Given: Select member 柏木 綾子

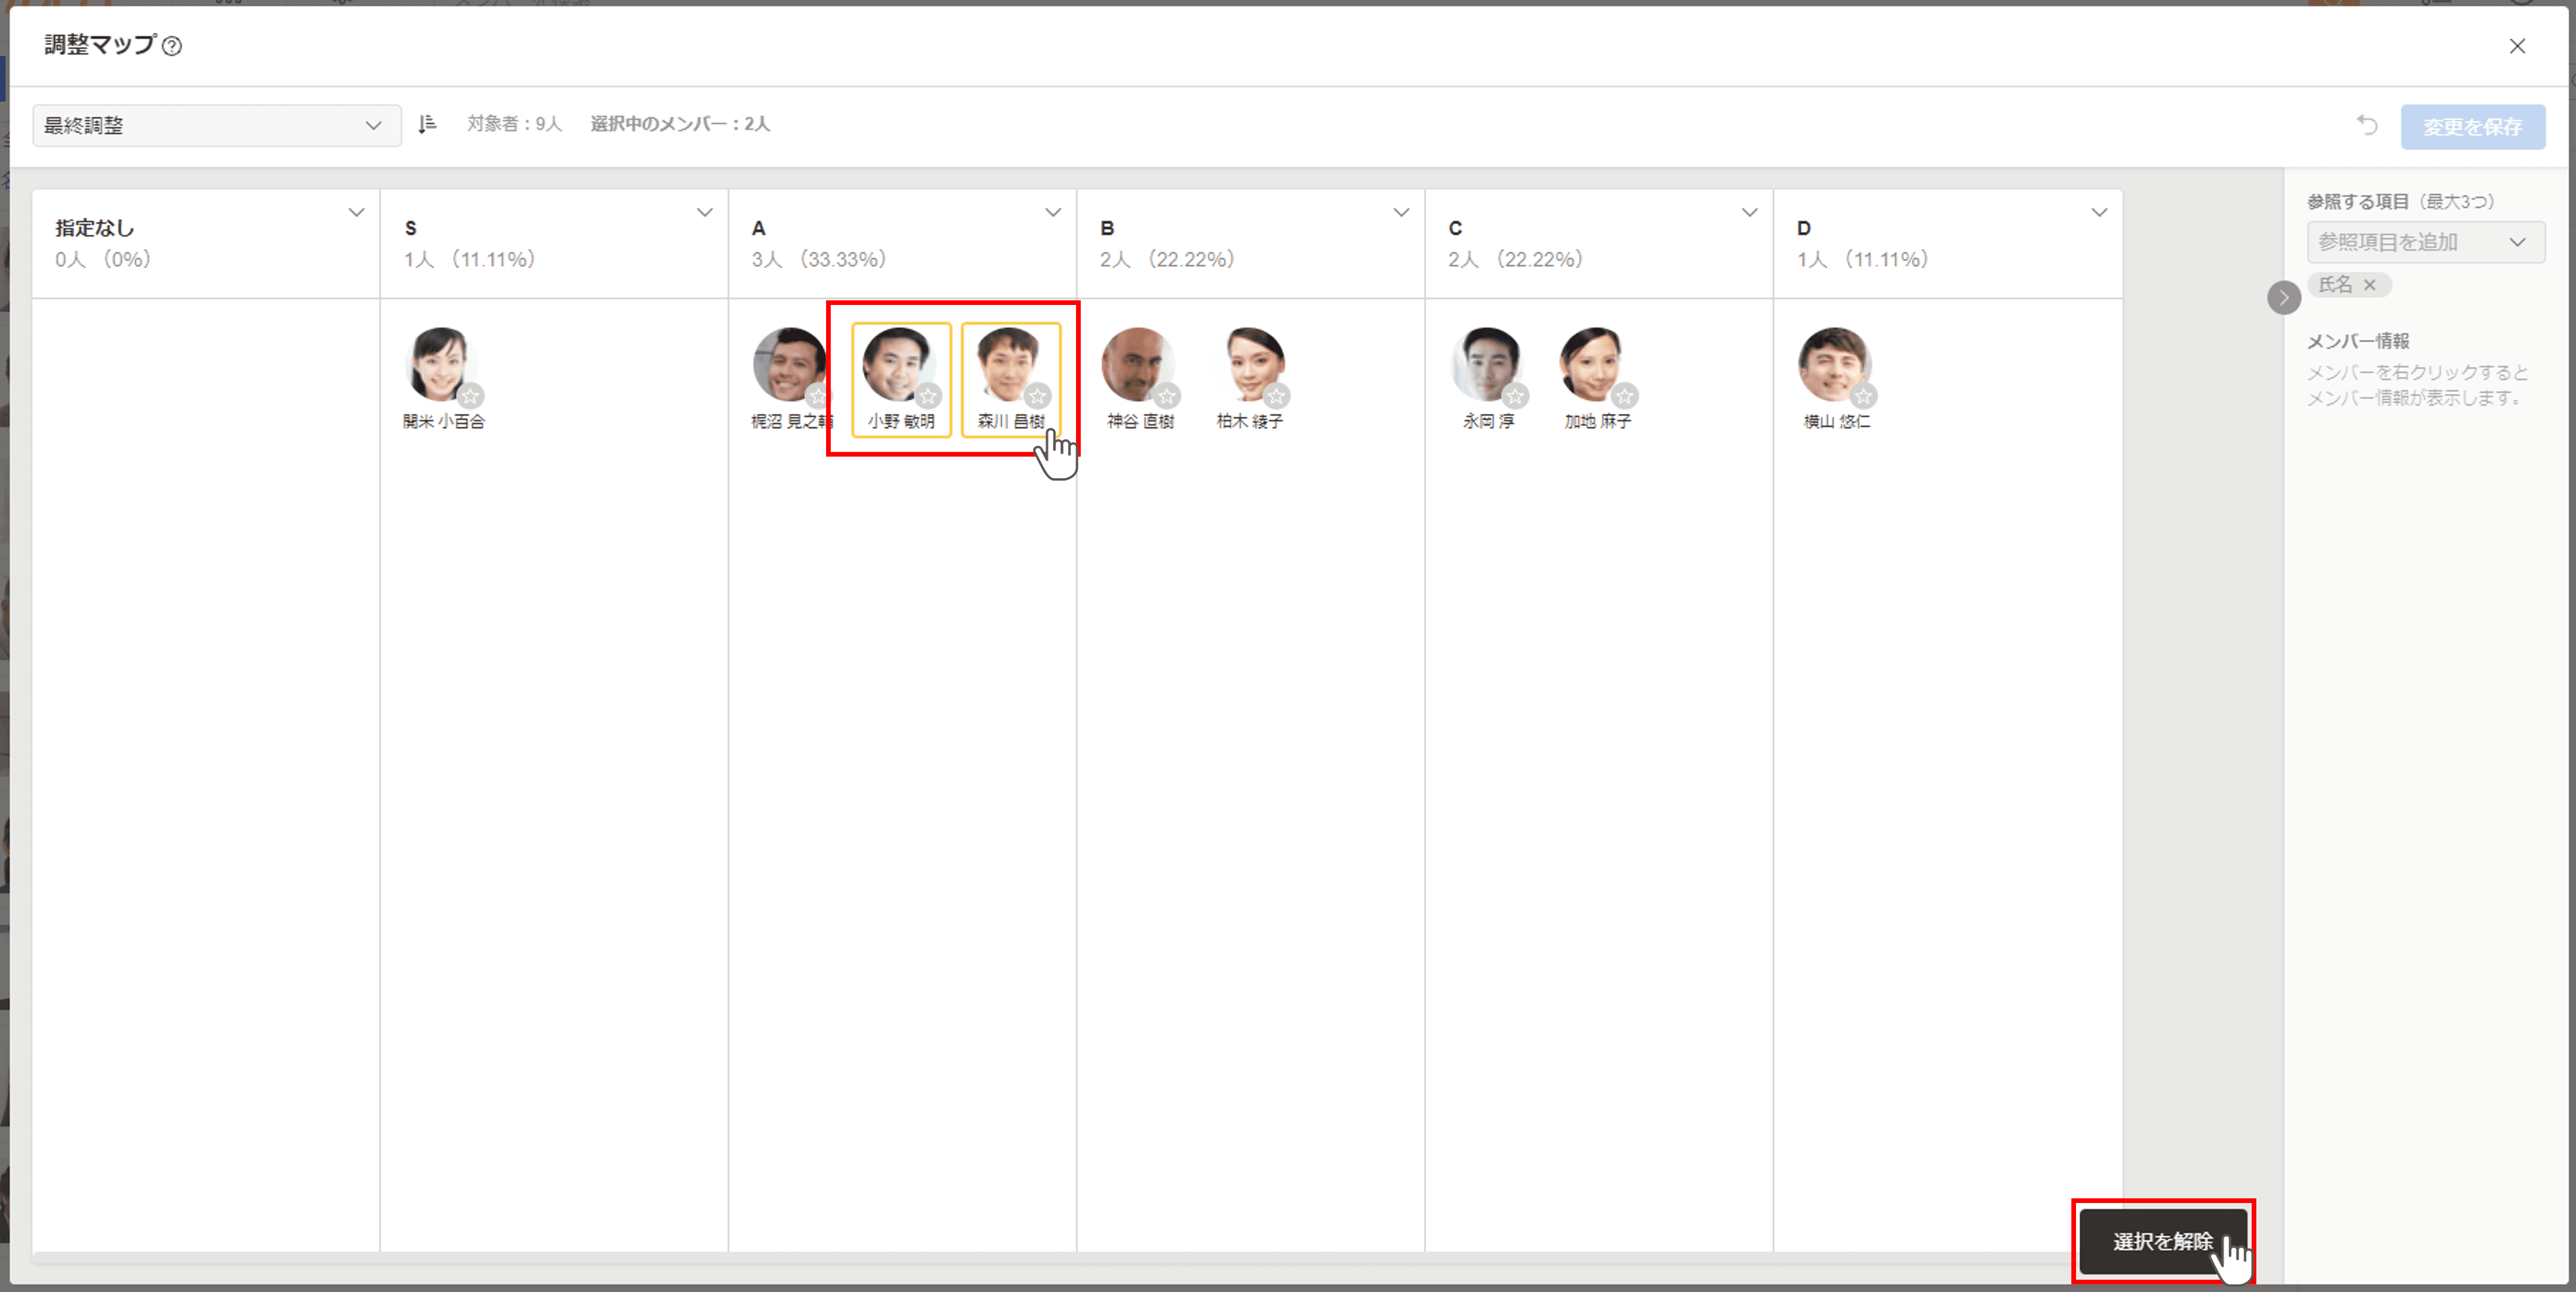Looking at the screenshot, I should point(1250,378).
